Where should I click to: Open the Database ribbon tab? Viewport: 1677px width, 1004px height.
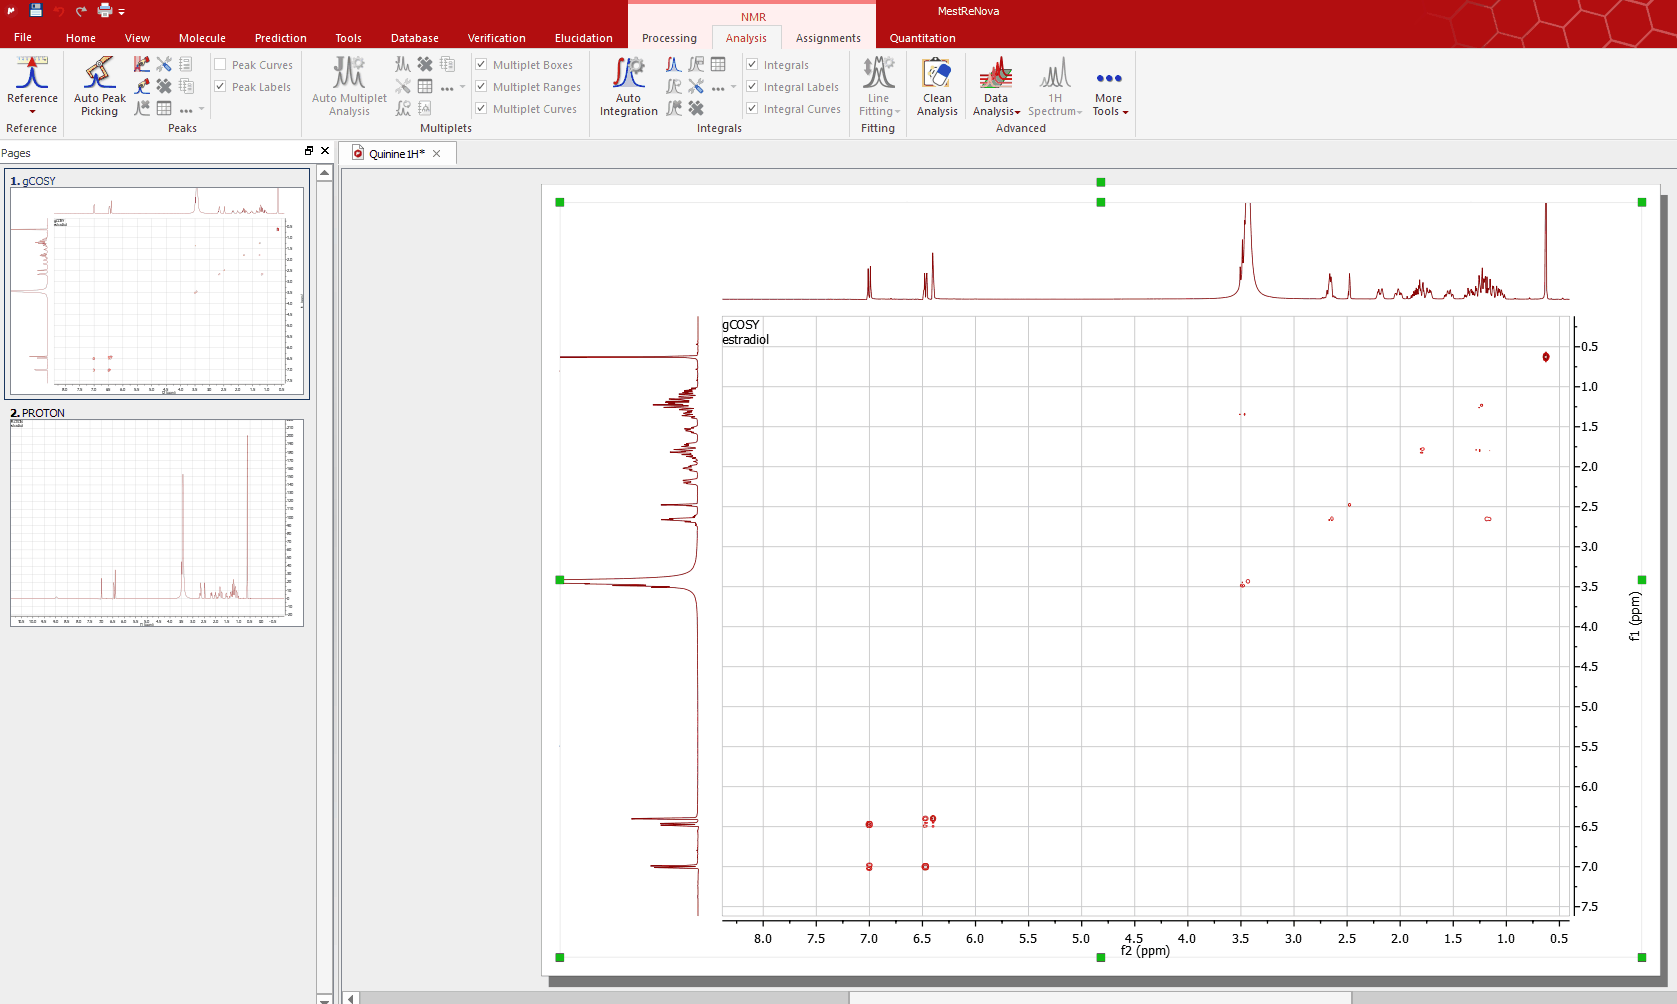click(414, 38)
